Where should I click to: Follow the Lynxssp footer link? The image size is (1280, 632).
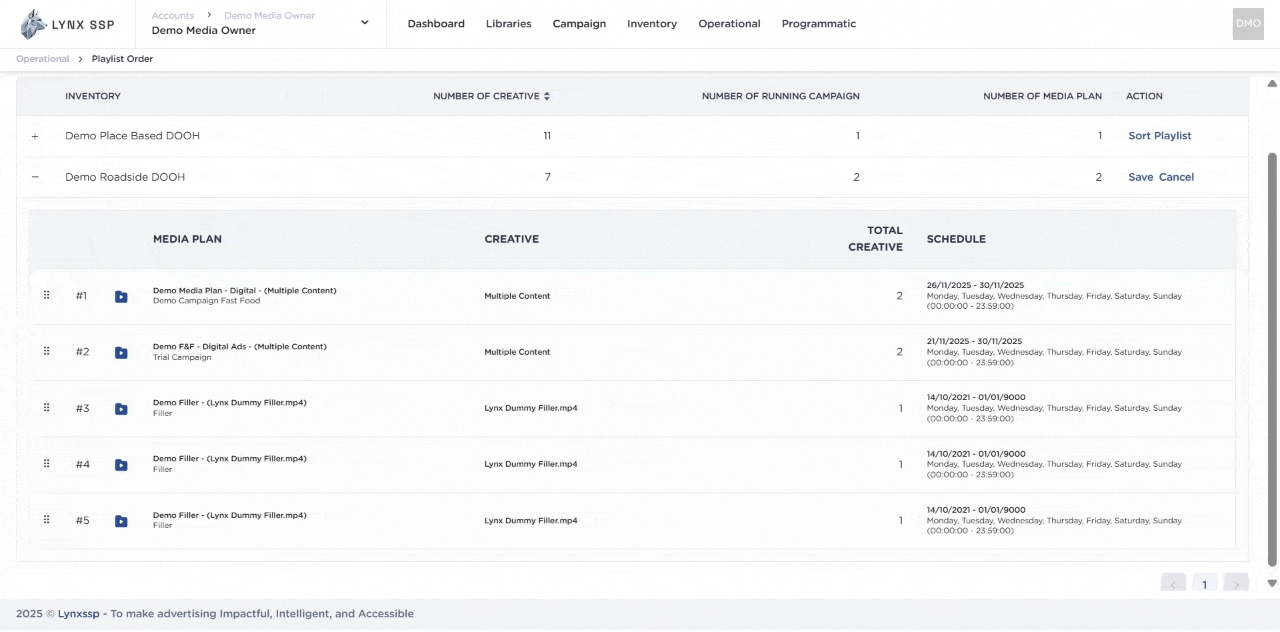coord(79,614)
